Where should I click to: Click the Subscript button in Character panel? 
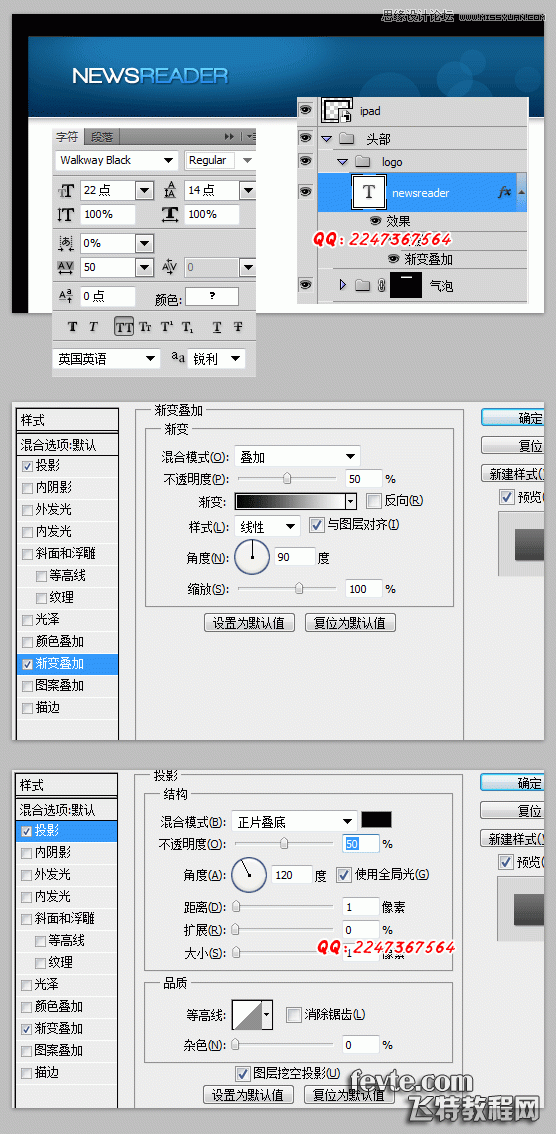(x=187, y=327)
